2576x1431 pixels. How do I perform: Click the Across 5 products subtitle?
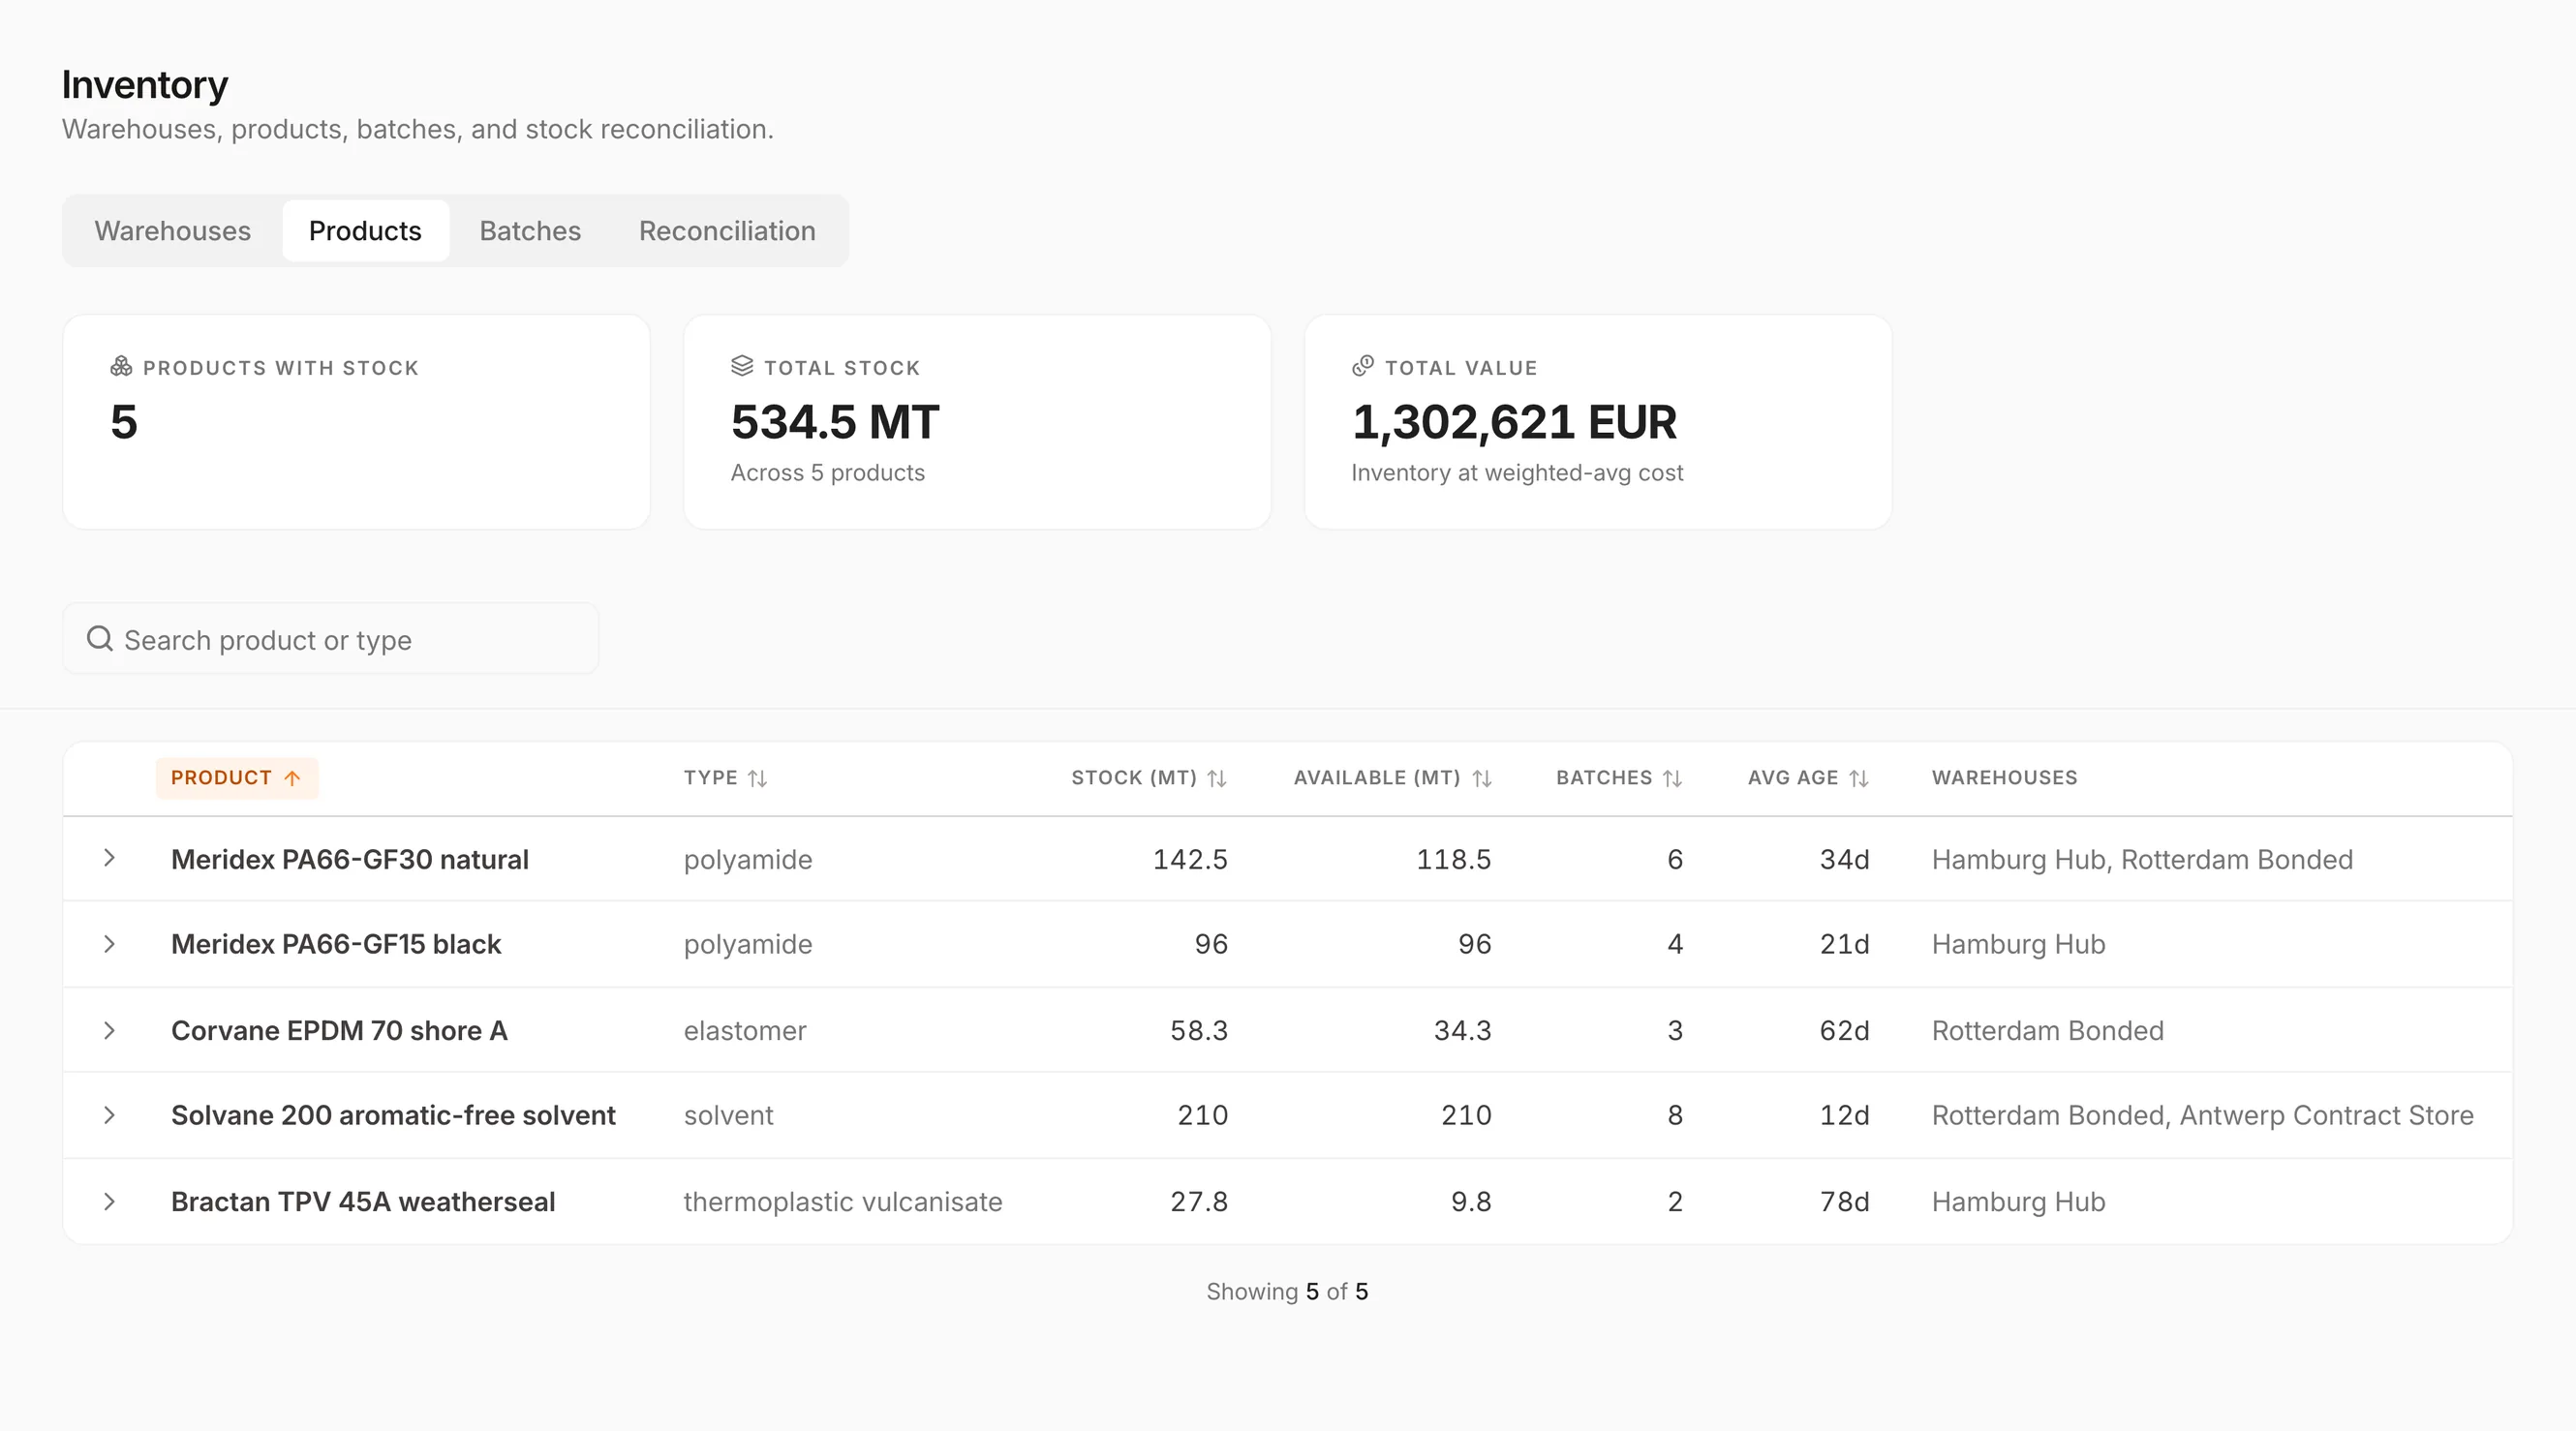(828, 473)
